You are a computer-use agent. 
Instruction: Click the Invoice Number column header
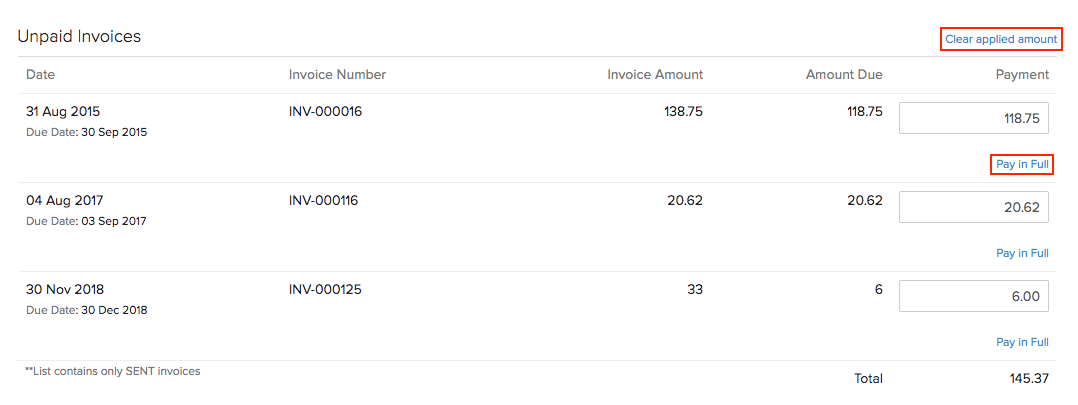[x=337, y=75]
